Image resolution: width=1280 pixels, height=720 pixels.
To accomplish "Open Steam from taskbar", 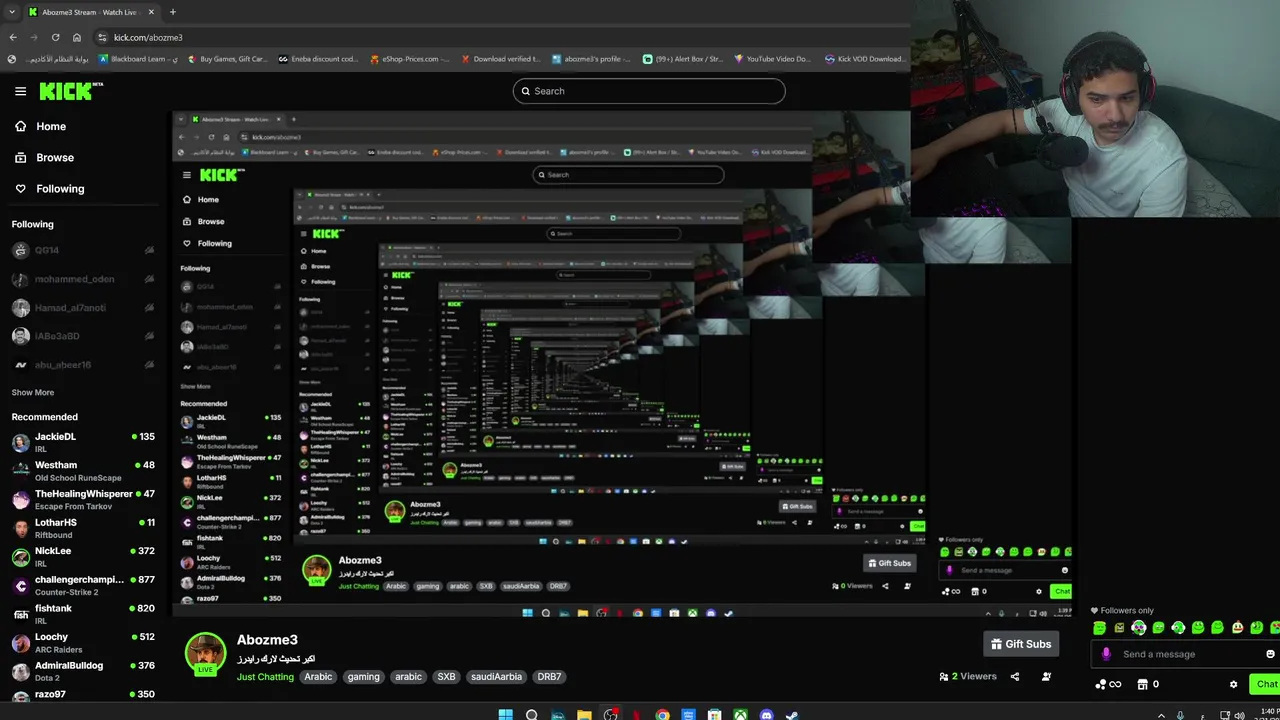I will tap(792, 715).
